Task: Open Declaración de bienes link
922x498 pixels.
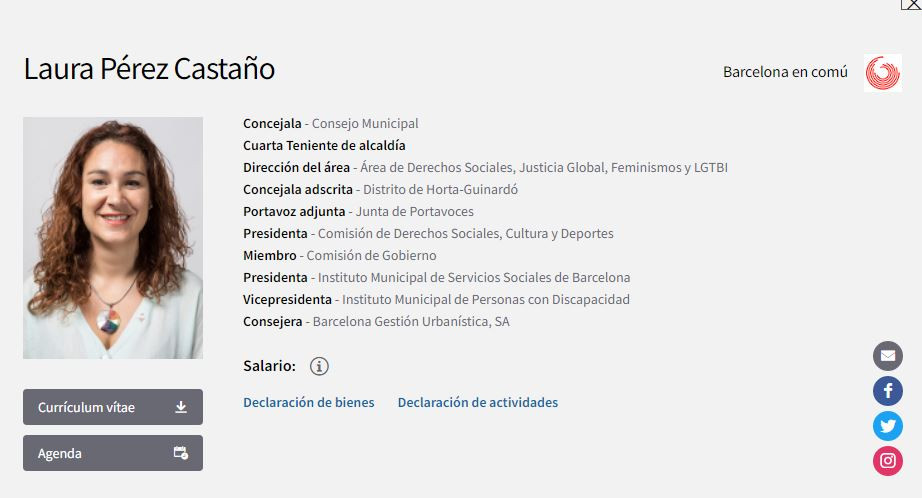Action: pos(309,402)
